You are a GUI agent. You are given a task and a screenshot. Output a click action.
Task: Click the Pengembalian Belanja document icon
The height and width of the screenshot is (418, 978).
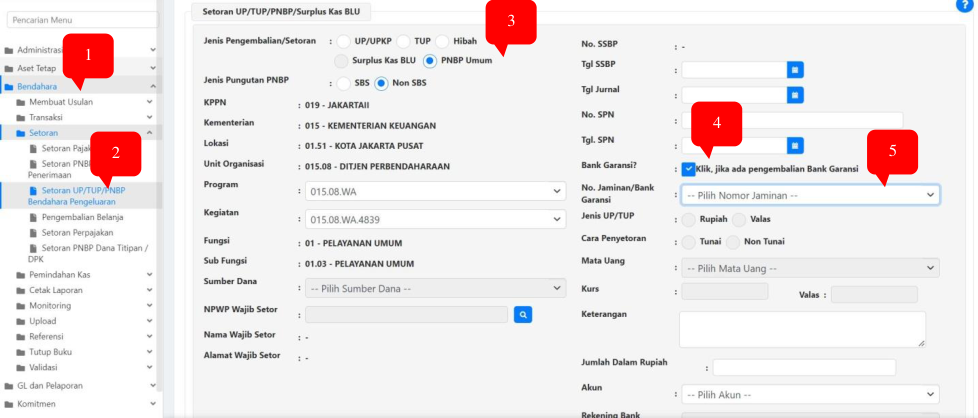(x=34, y=216)
